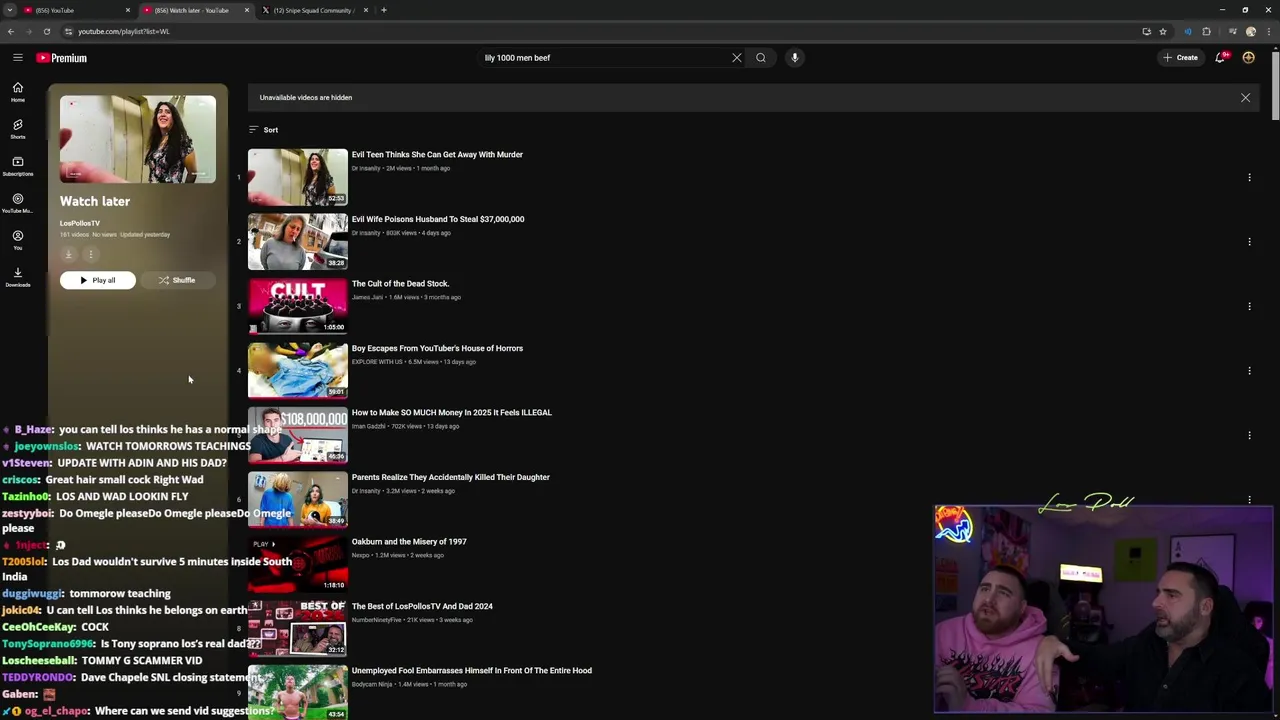Switch to the Snipe Squad Community tab

point(313,10)
